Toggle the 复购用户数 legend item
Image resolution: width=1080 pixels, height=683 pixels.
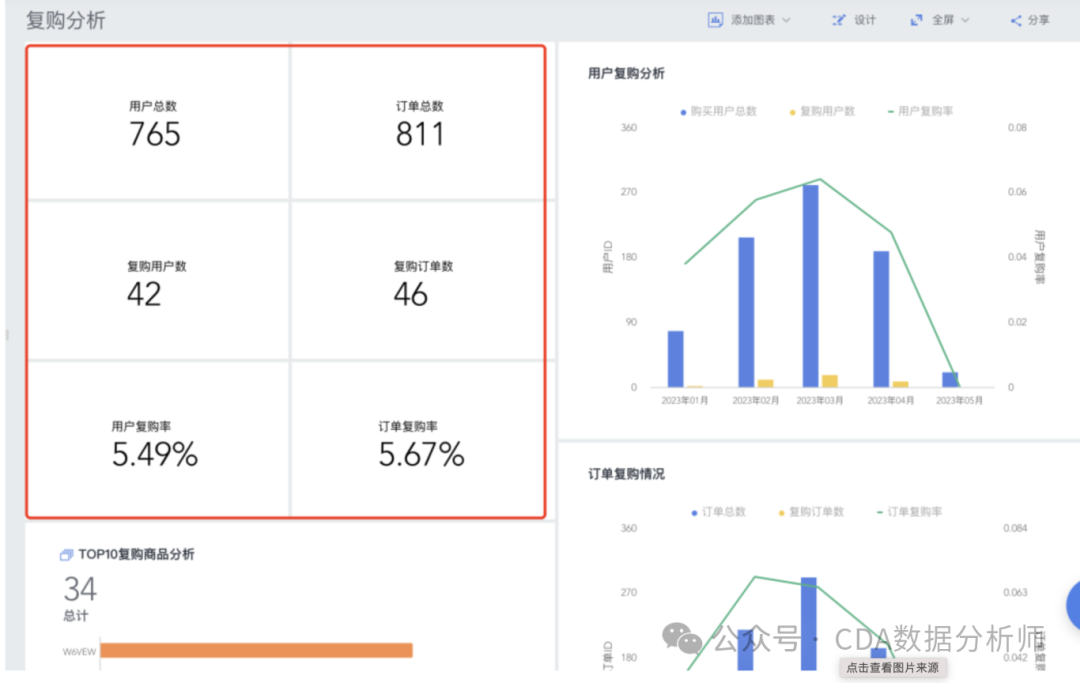point(822,111)
